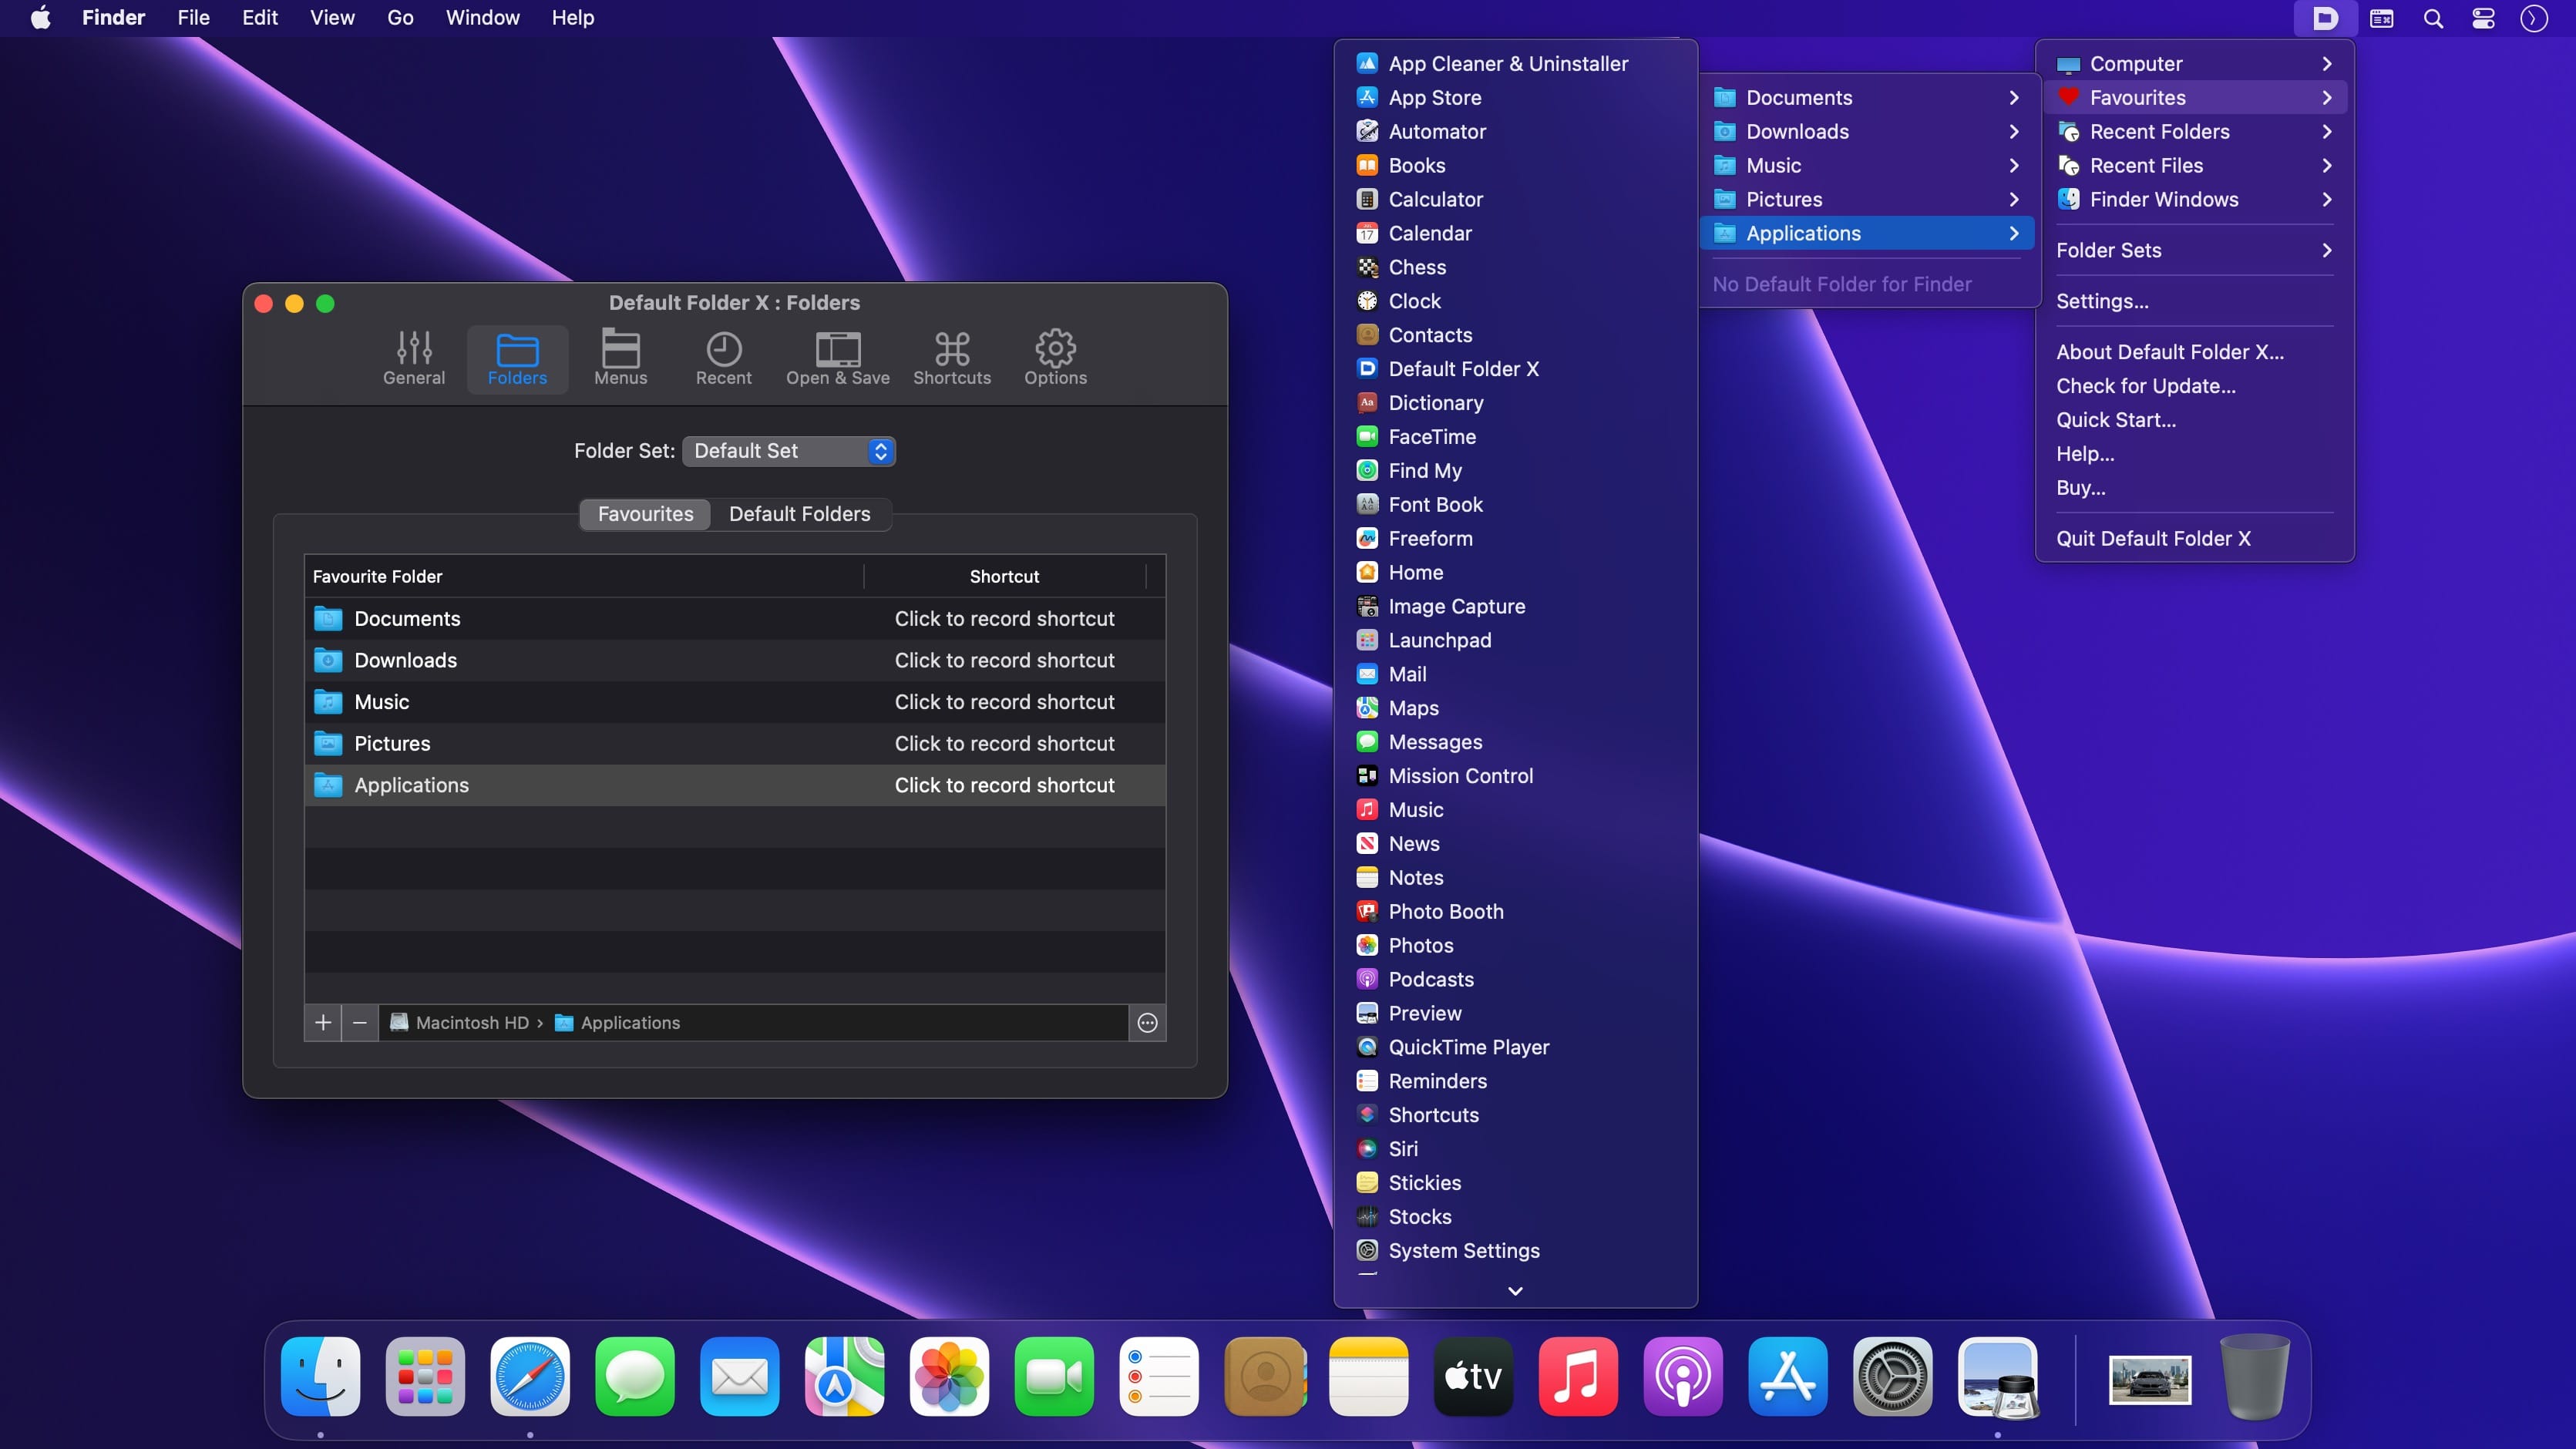2576x1449 pixels.
Task: Switch to the Default Folders segment
Action: [x=799, y=514]
